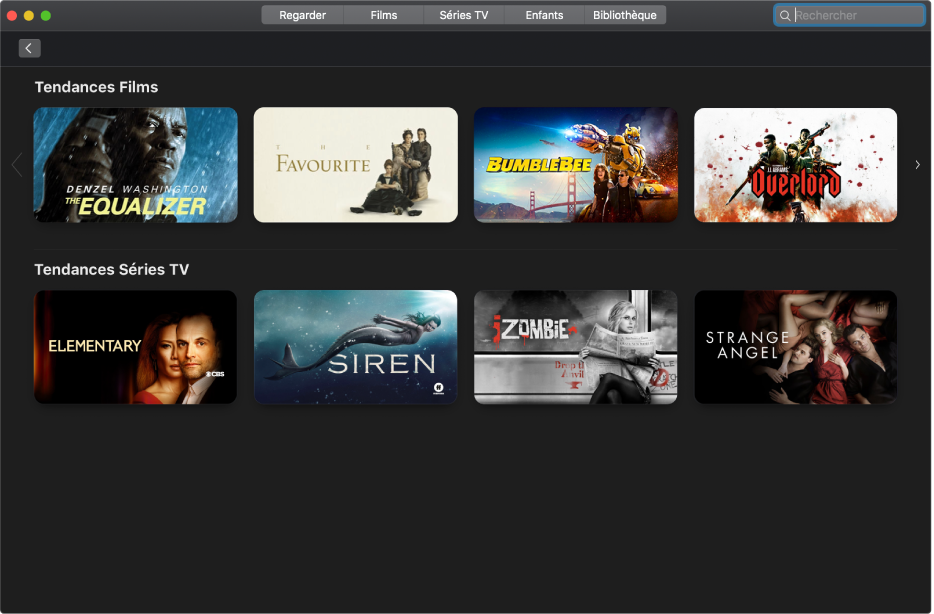Click the back chevron button
The image size is (934, 614).
point(29,48)
